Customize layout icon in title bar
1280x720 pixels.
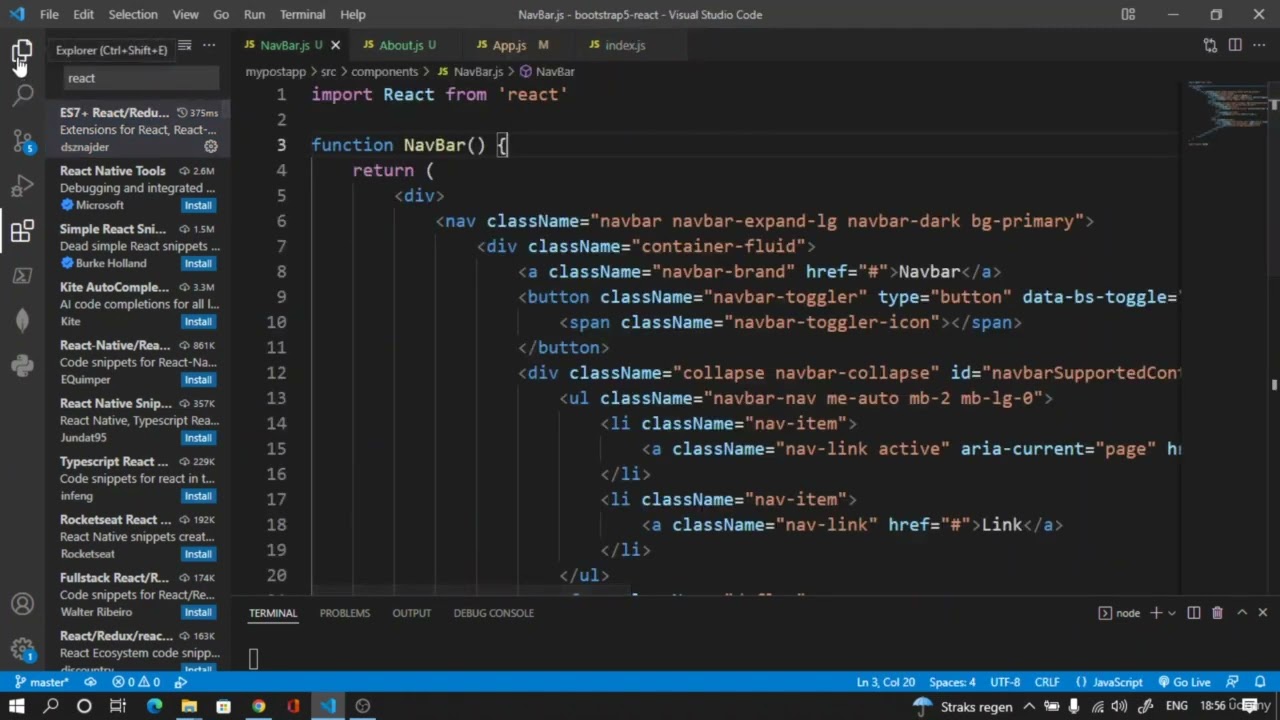(x=1128, y=14)
